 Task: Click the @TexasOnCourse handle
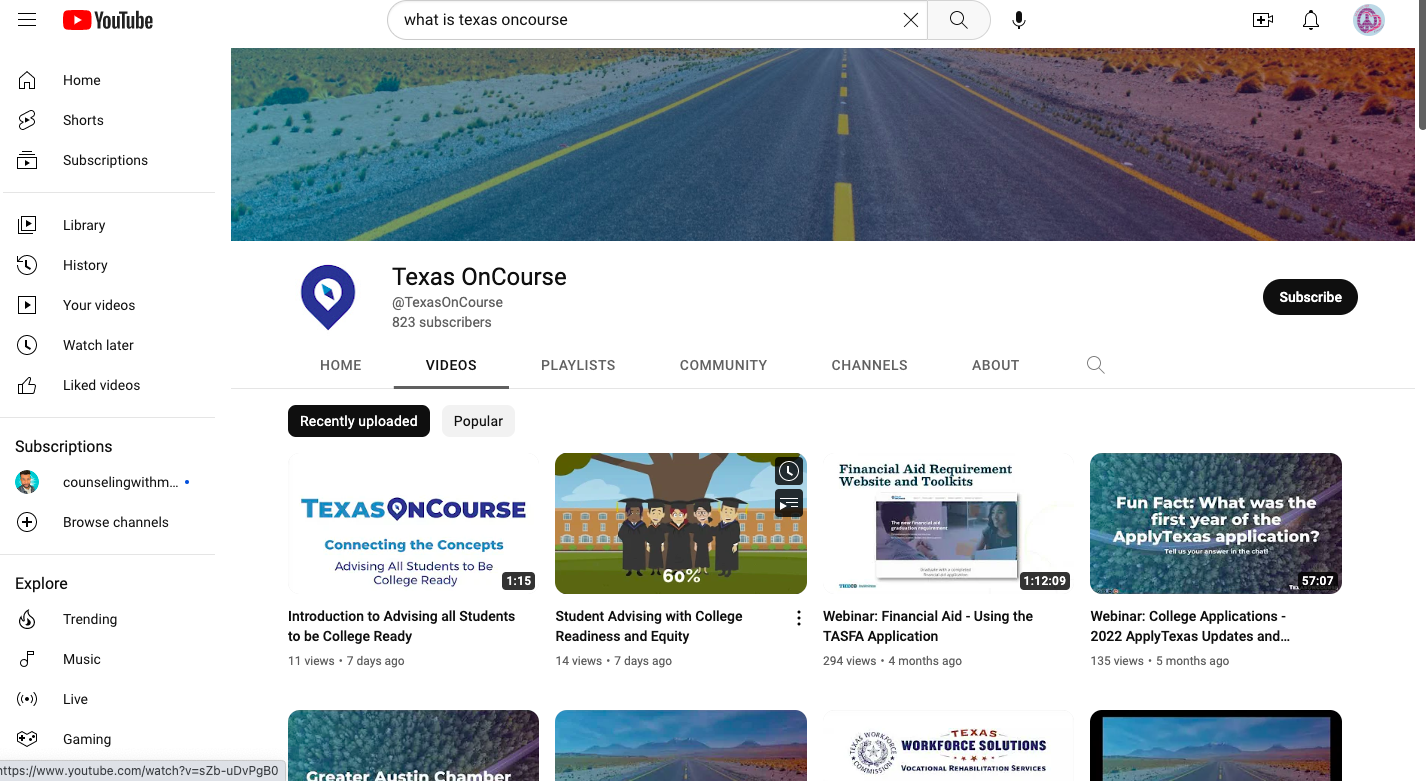click(447, 302)
